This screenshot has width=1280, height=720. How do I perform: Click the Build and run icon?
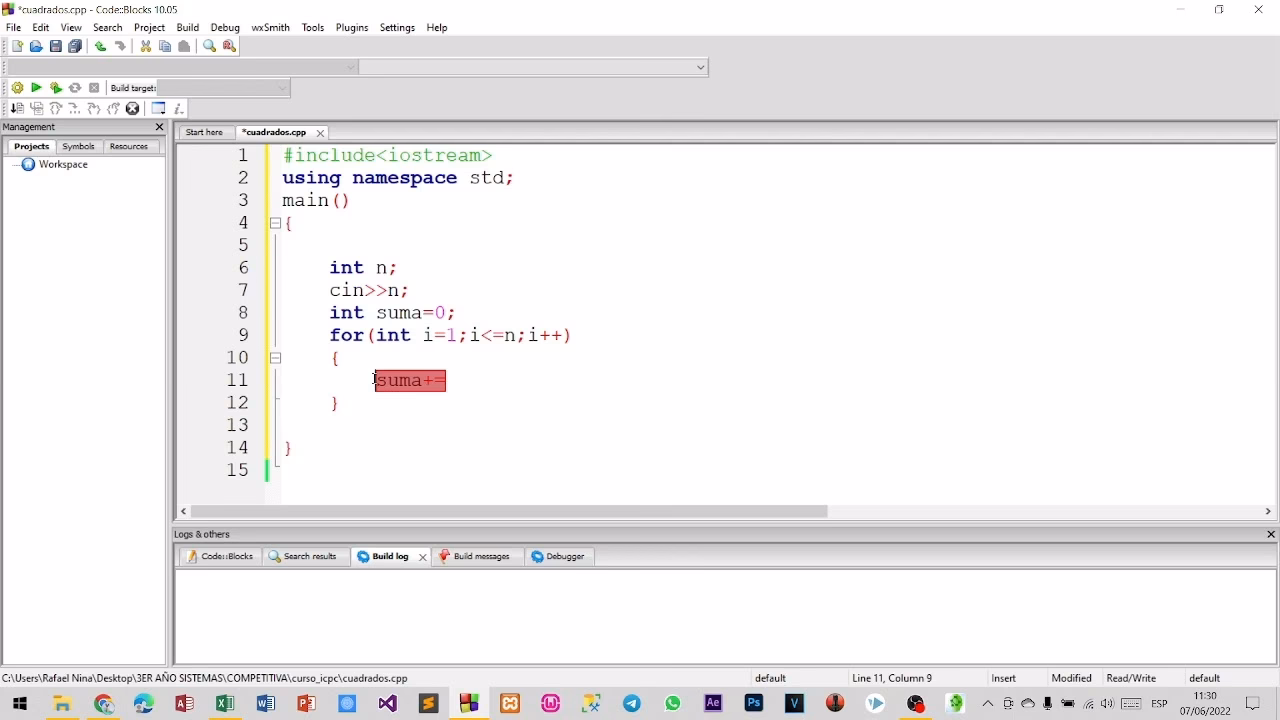56,88
